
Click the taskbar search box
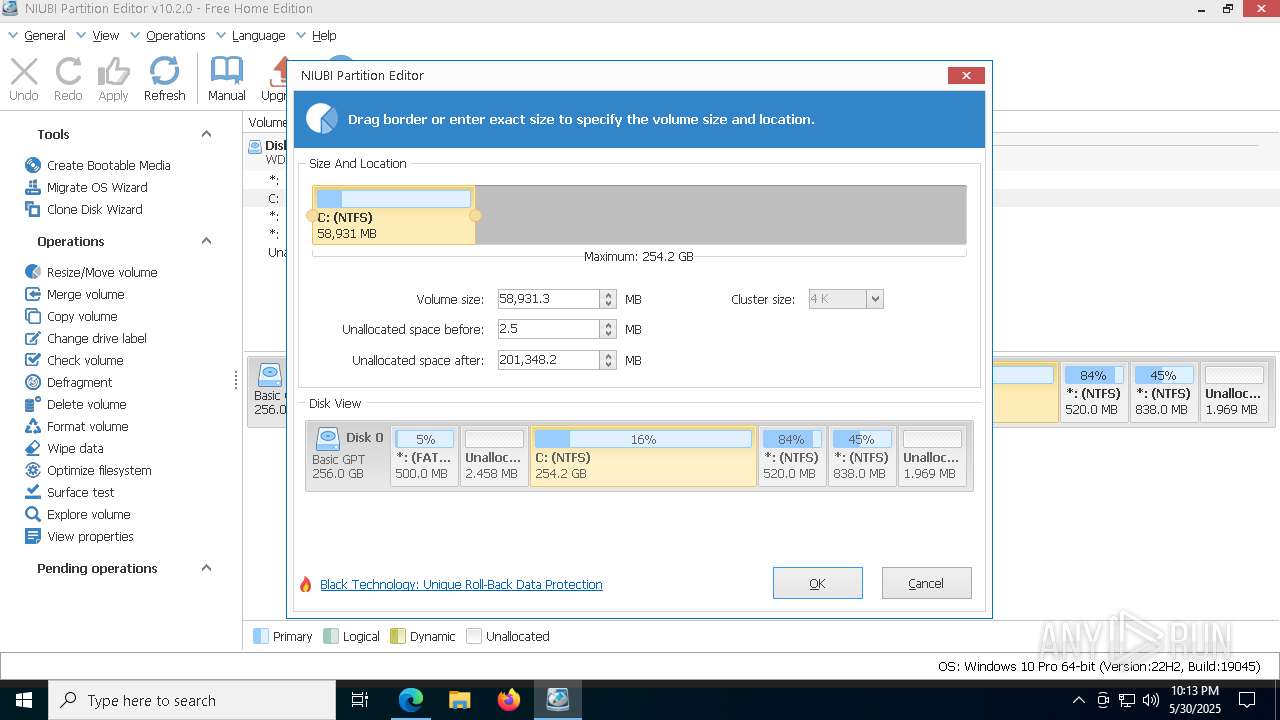(x=192, y=700)
